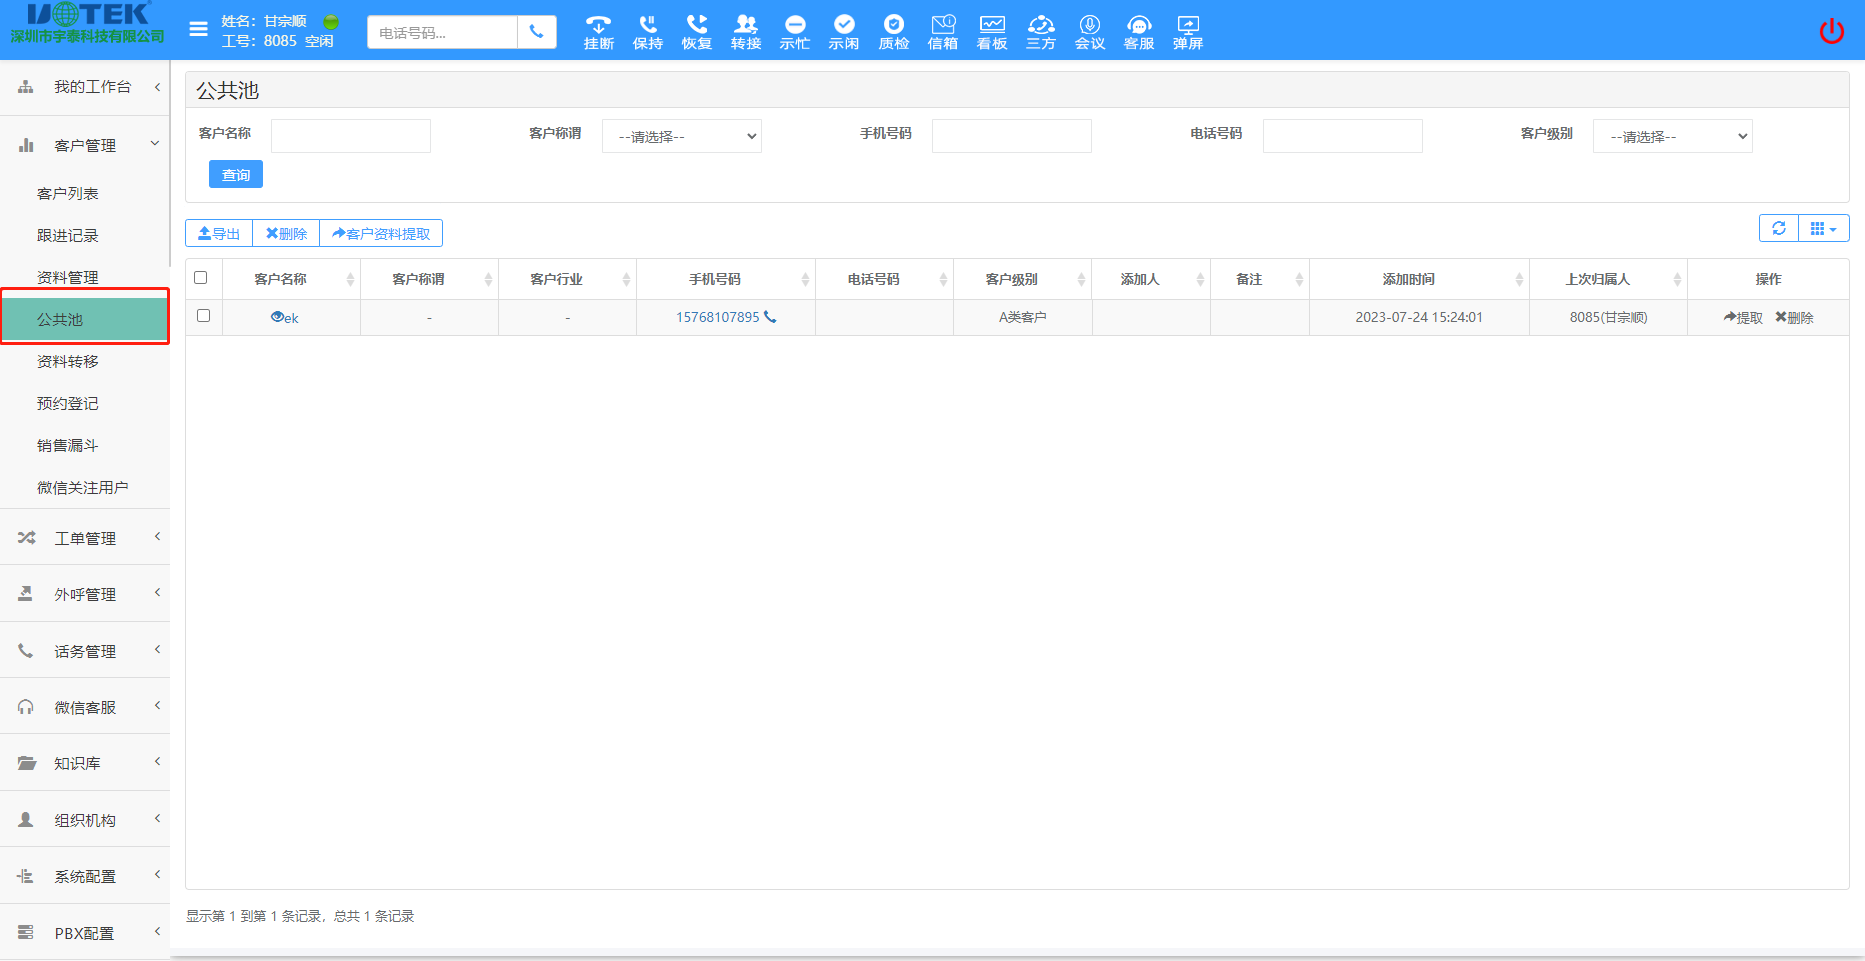
Task: Click the table refresh icon
Action: click(x=1779, y=228)
